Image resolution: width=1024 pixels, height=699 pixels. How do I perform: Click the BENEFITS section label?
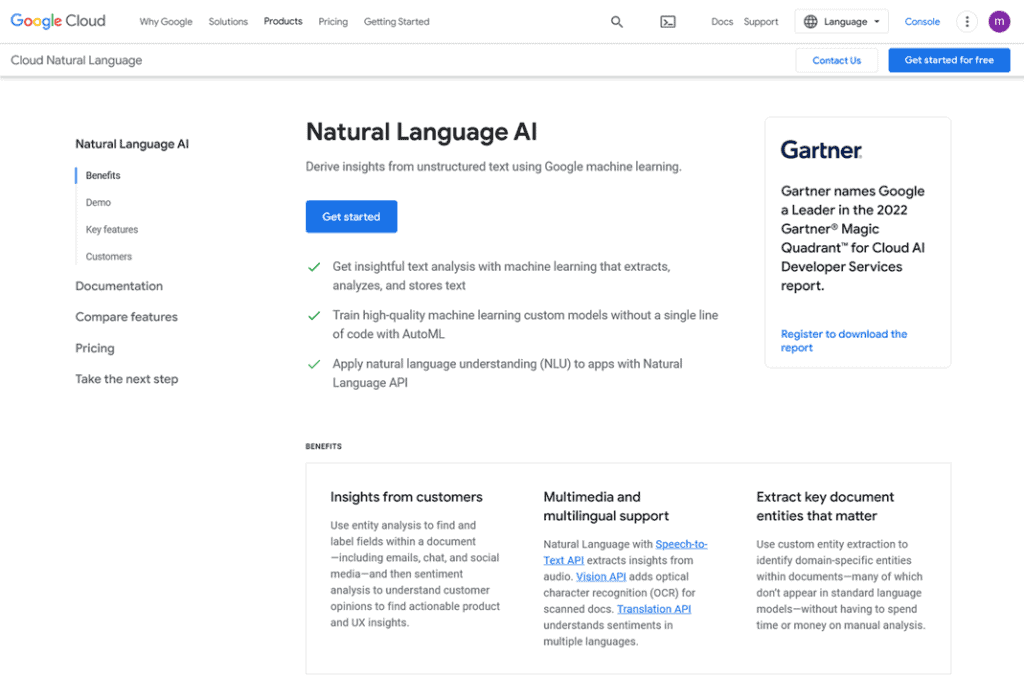coord(323,446)
